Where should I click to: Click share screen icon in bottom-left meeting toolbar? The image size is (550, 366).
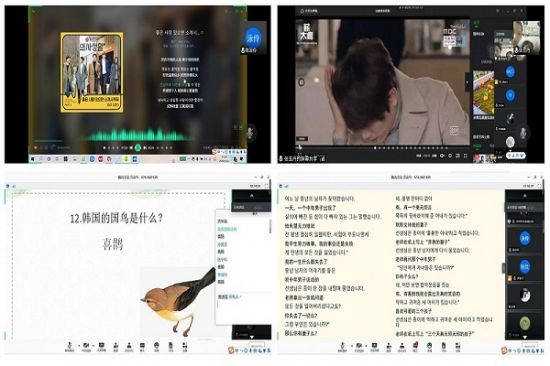tap(102, 346)
